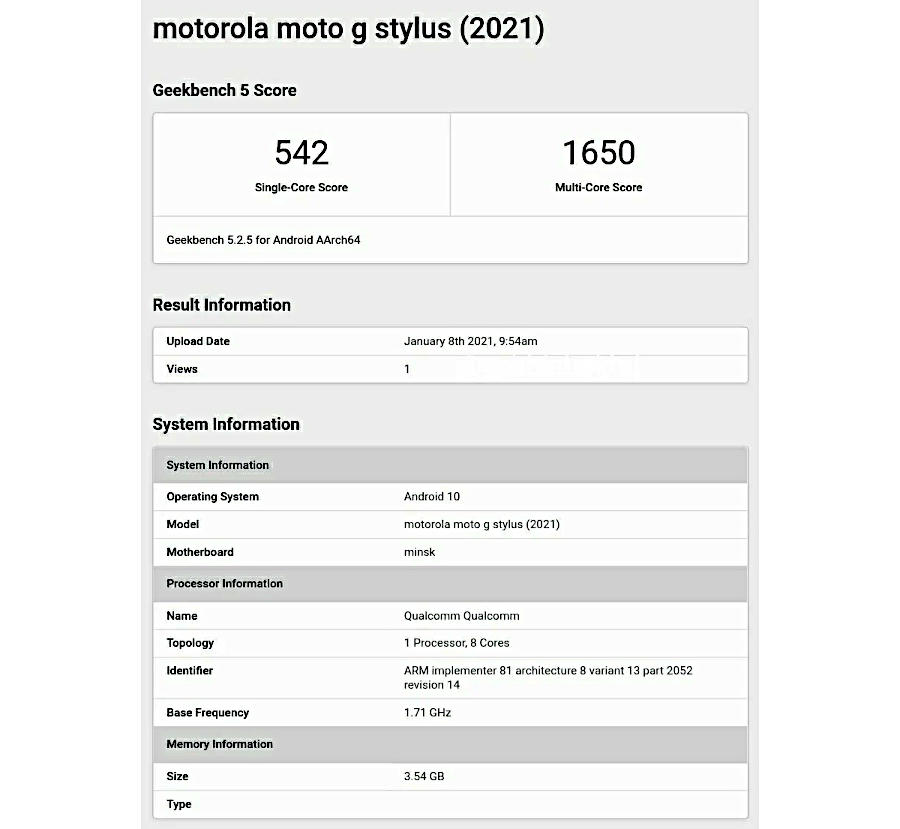Click the page title 'motorola moto g stylus (2021)'
Viewport: 900px width, 829px height.
tap(348, 29)
